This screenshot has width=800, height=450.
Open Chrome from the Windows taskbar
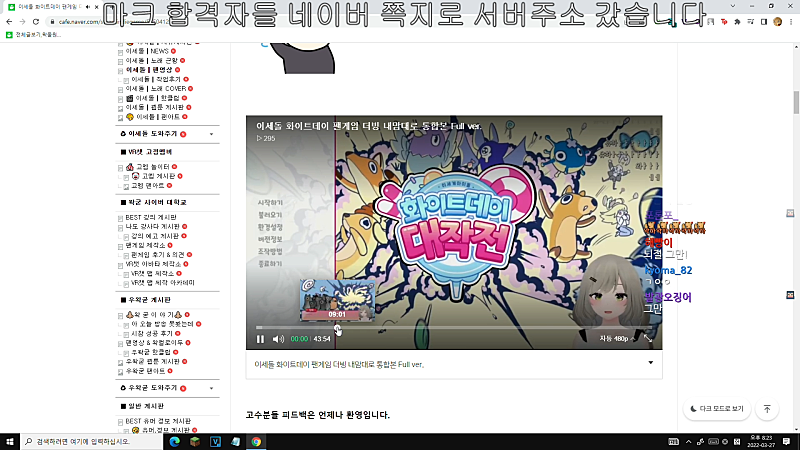[x=256, y=441]
